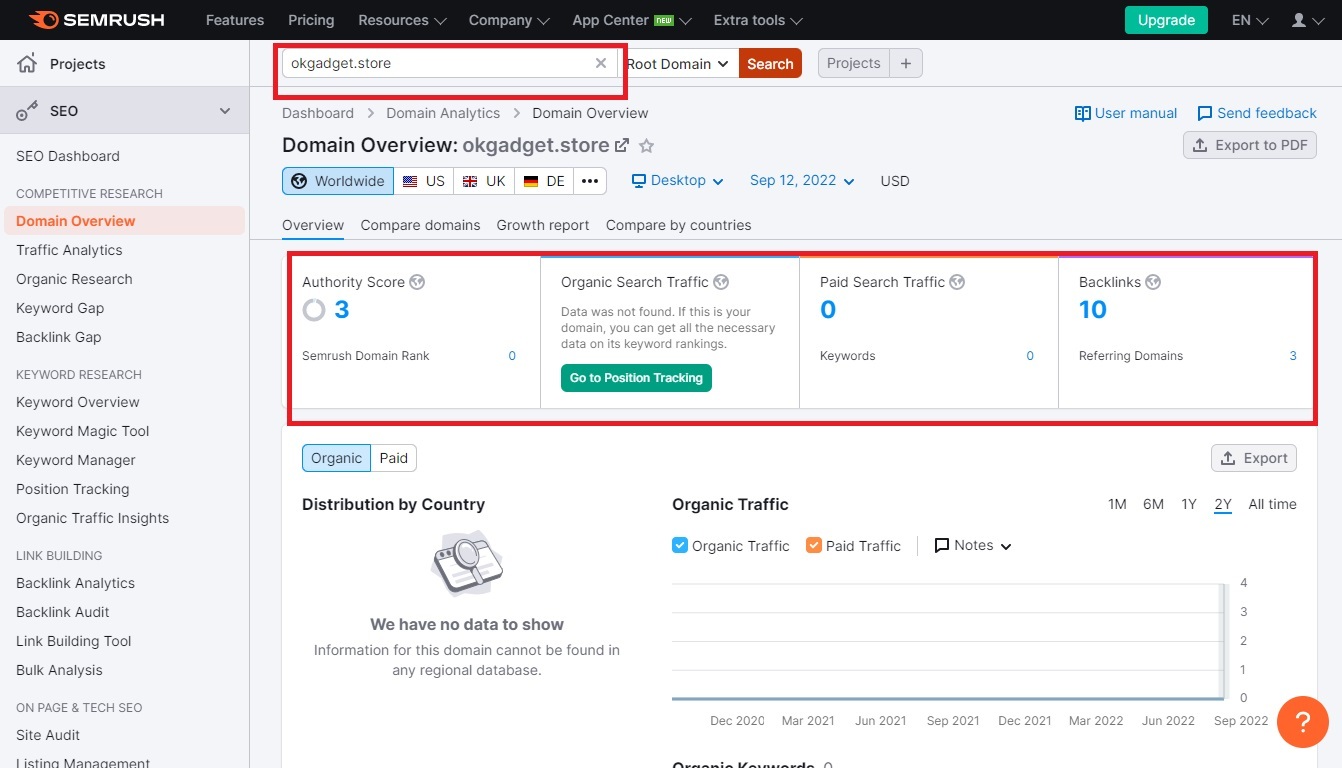Click the Upgrade button
Viewport: 1342px width, 768px height.
point(1166,20)
